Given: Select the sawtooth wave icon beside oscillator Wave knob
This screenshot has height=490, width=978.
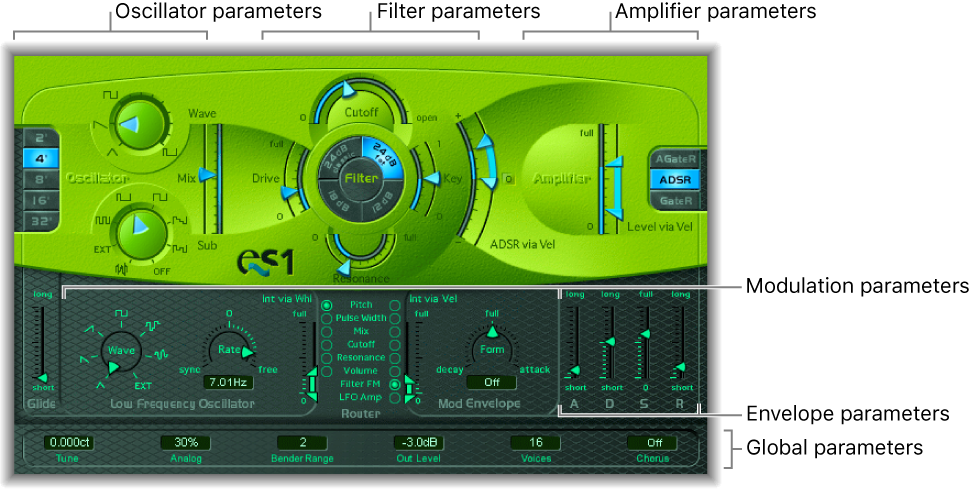Looking at the screenshot, I should pos(98,126).
